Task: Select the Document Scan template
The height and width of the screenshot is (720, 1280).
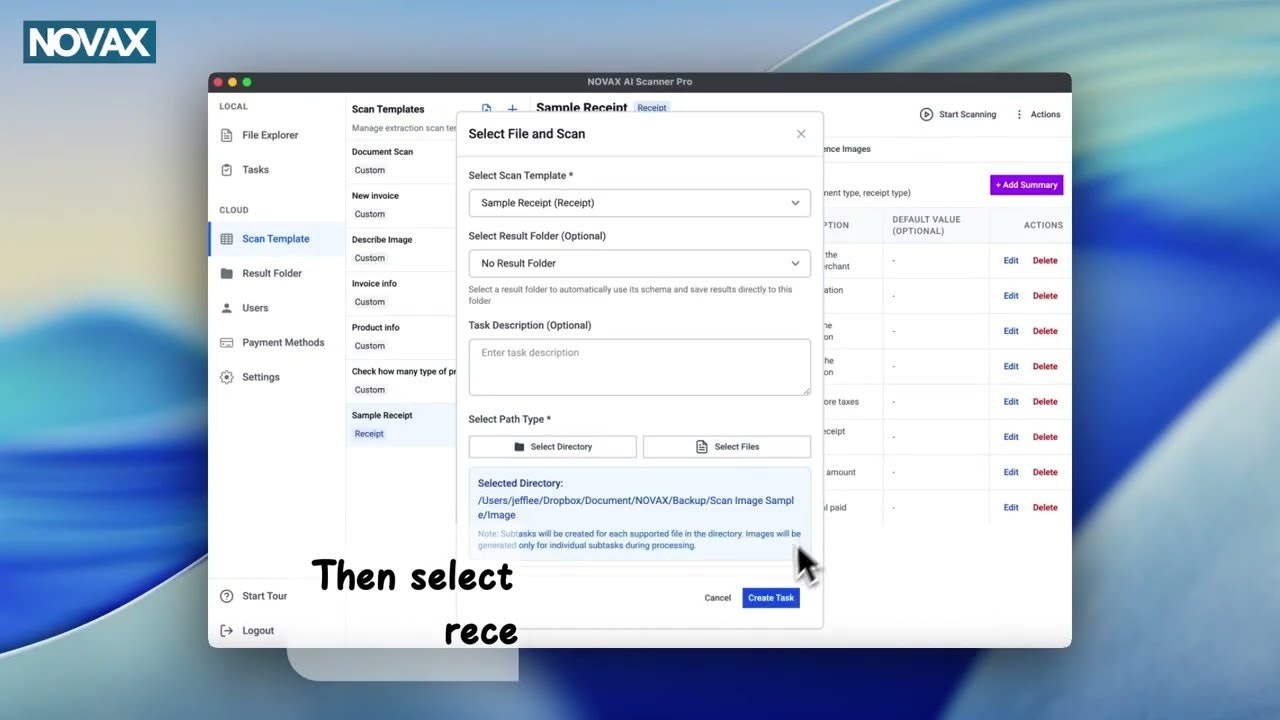Action: [402, 161]
